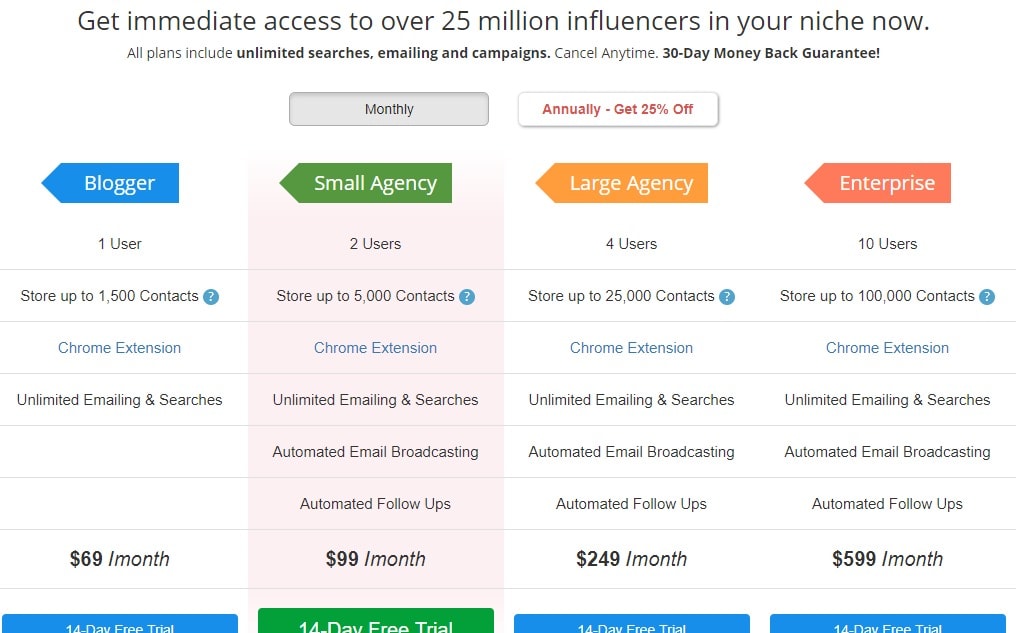Open help icon beside 5,000 Contacts
Image resolution: width=1016 pixels, height=633 pixels.
[467, 297]
